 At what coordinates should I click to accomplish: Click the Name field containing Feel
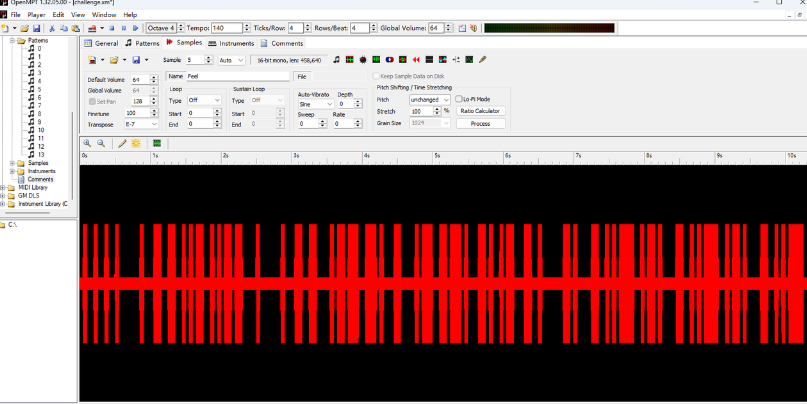(237, 76)
